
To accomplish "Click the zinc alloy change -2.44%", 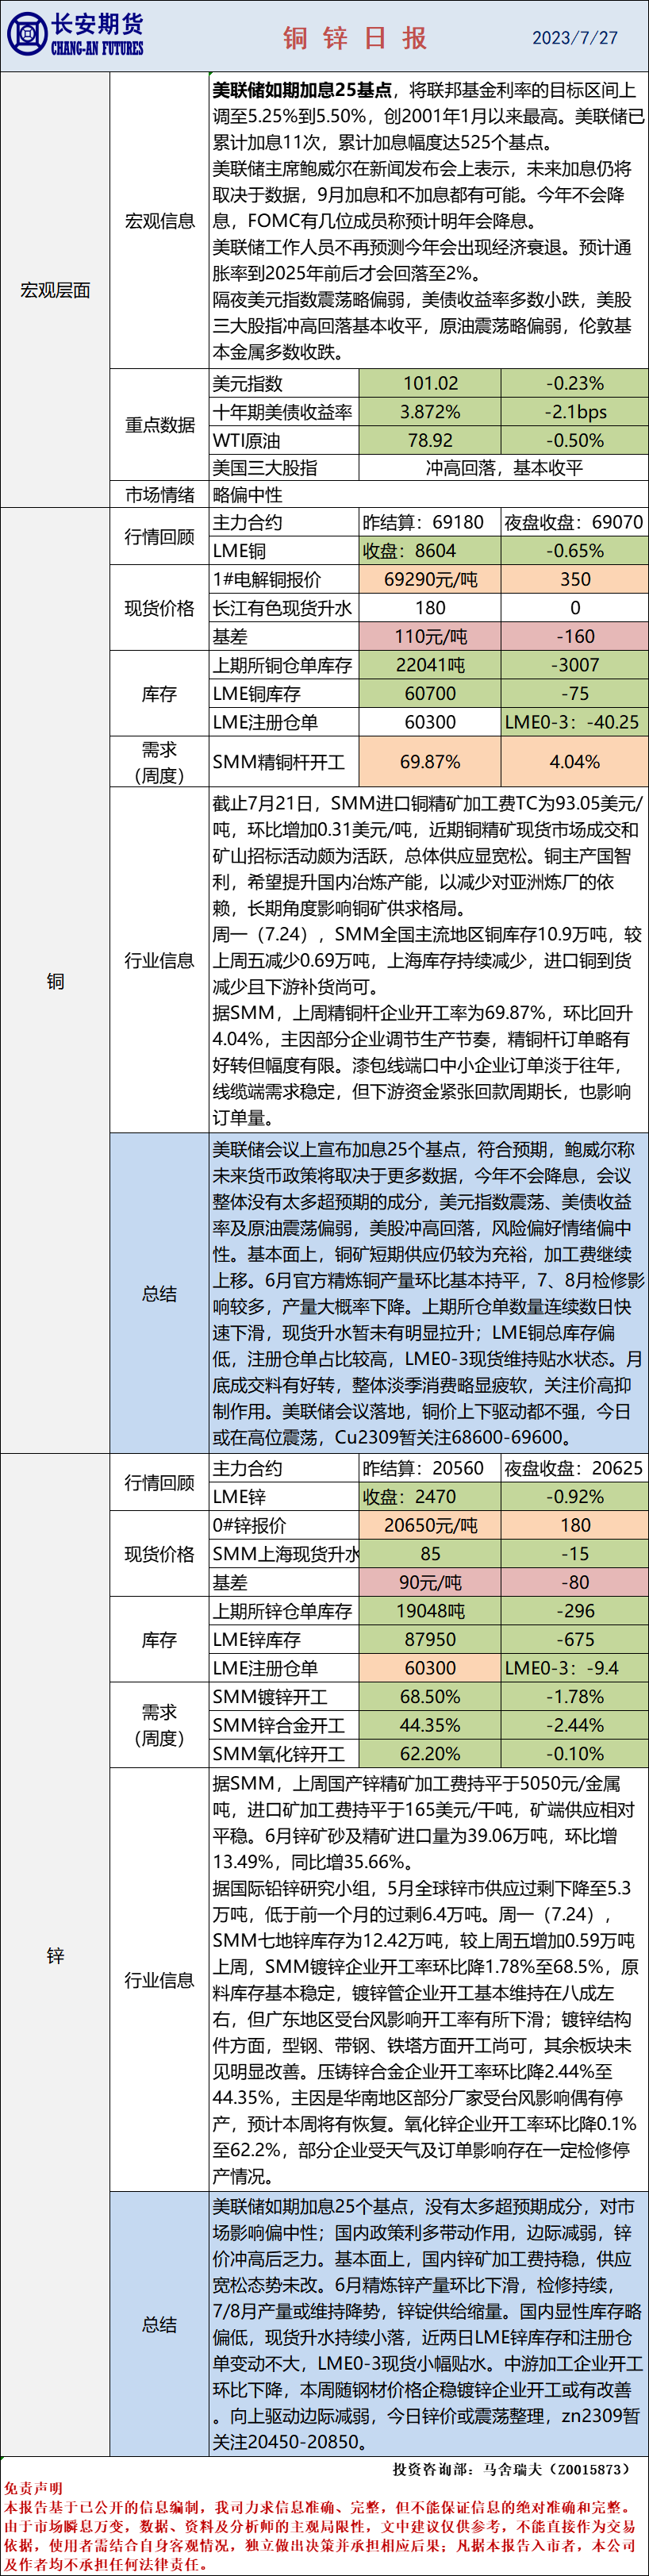I will click(575, 1725).
